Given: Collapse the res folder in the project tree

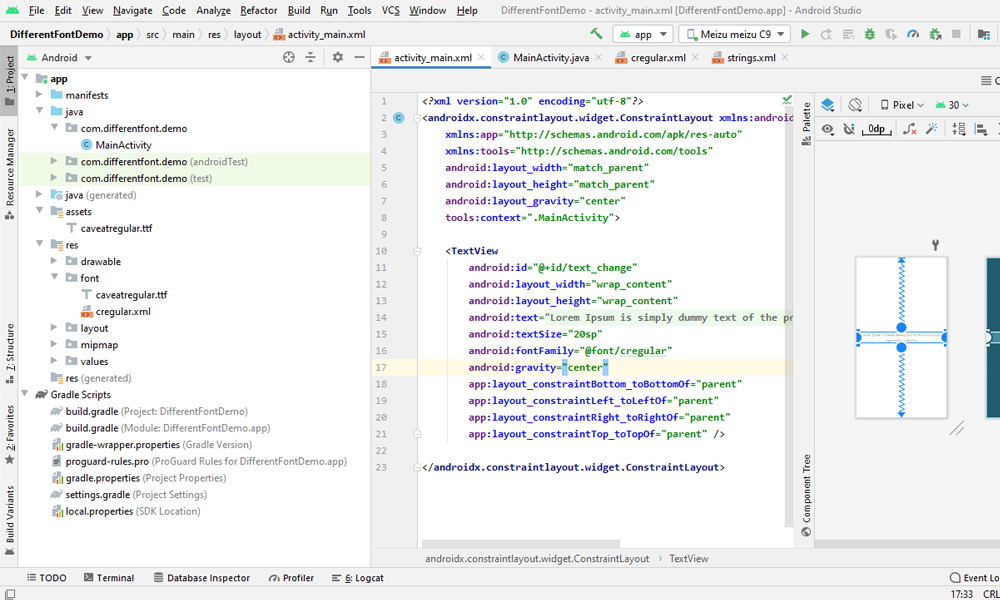Looking at the screenshot, I should click(40, 244).
